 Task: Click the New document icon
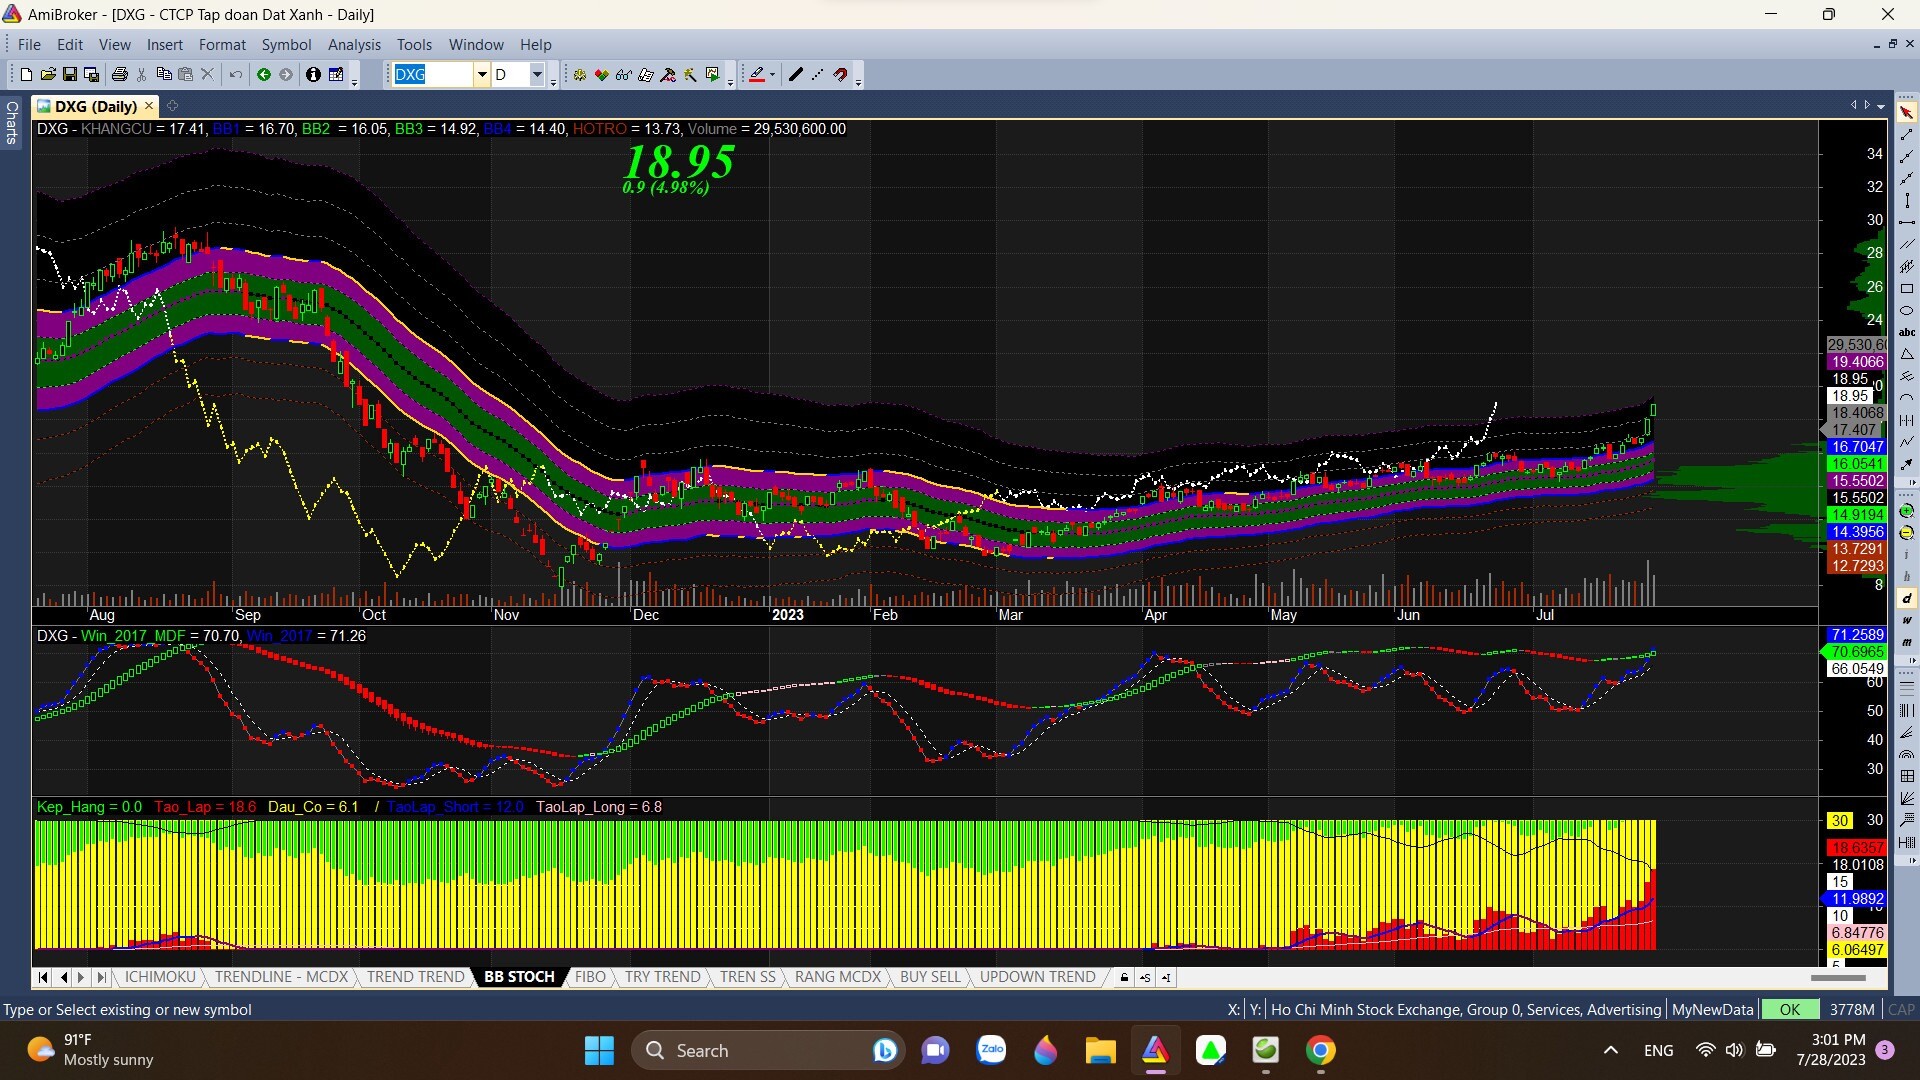tap(26, 74)
